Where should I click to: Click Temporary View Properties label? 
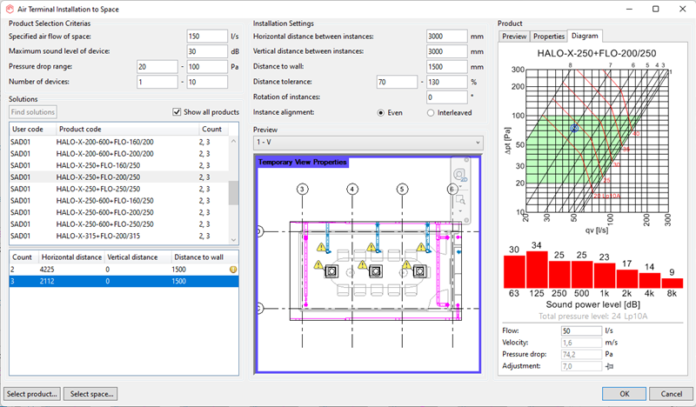click(x=302, y=162)
